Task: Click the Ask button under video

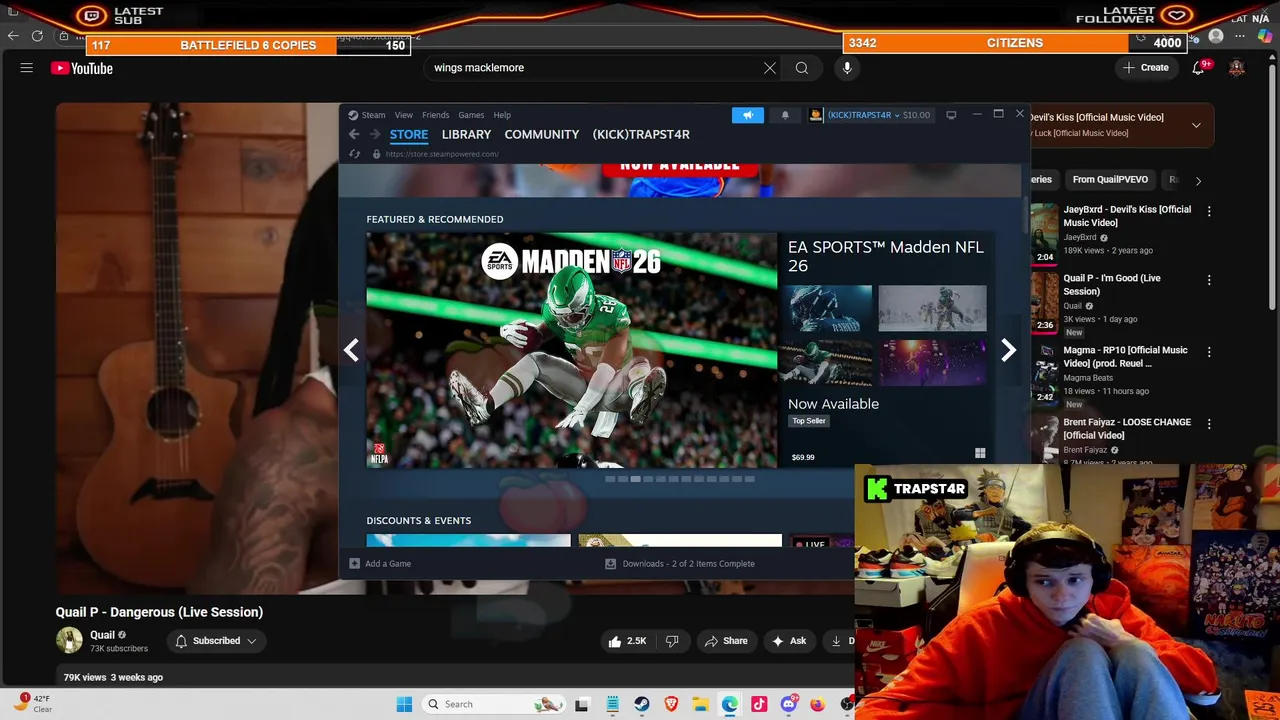Action: click(789, 641)
